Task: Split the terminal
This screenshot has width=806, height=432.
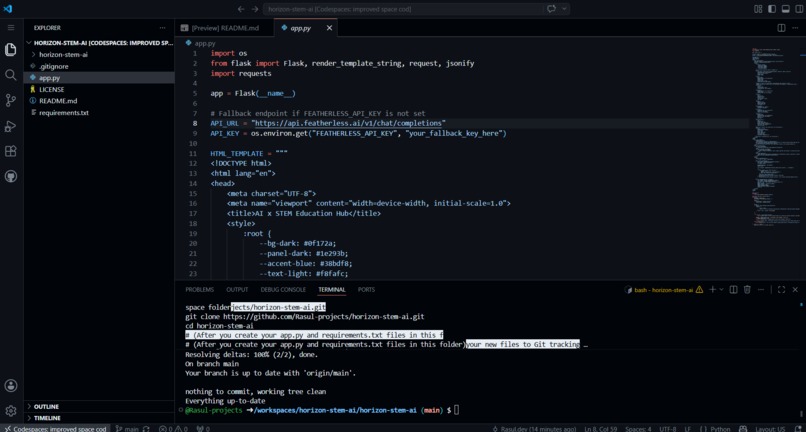Action: [x=734, y=290]
